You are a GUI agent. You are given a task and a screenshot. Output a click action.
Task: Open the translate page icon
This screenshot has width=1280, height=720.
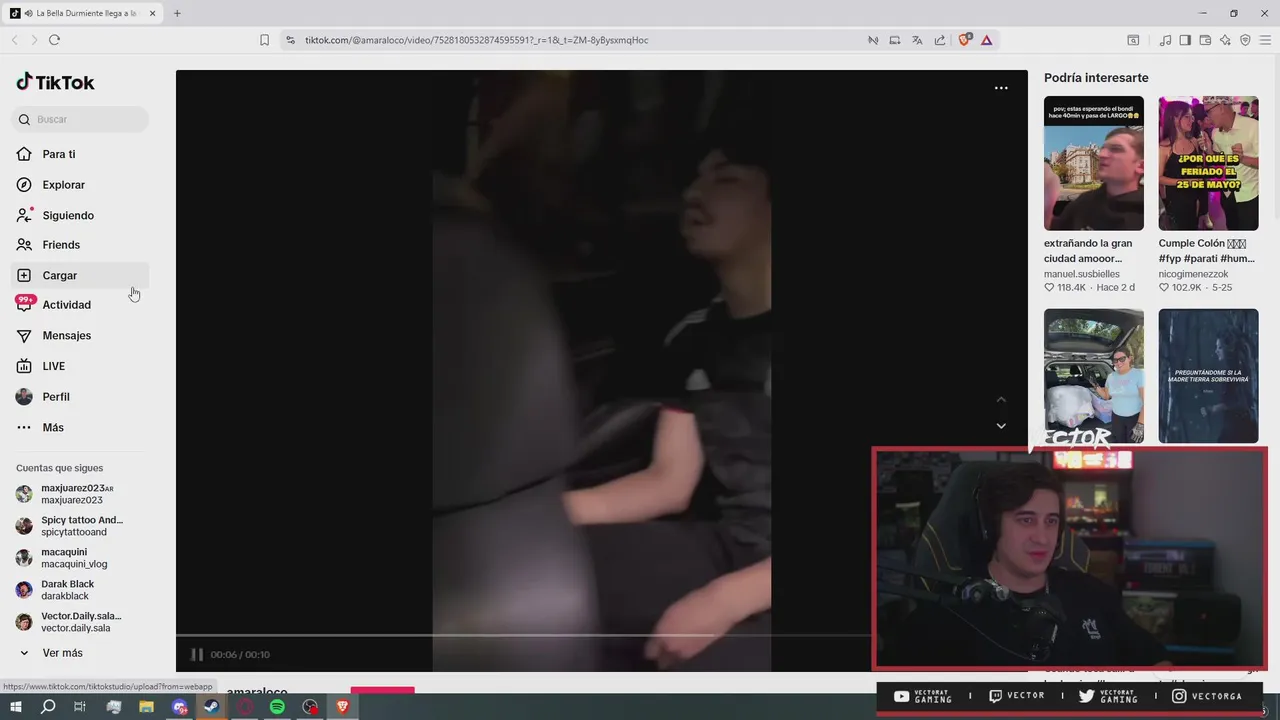pos(917,40)
